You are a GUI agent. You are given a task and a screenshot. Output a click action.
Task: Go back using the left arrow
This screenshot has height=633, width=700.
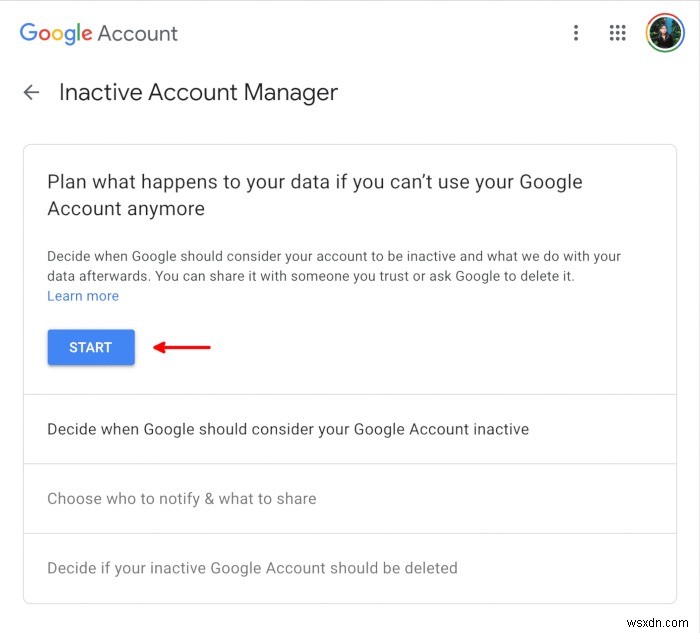click(32, 93)
